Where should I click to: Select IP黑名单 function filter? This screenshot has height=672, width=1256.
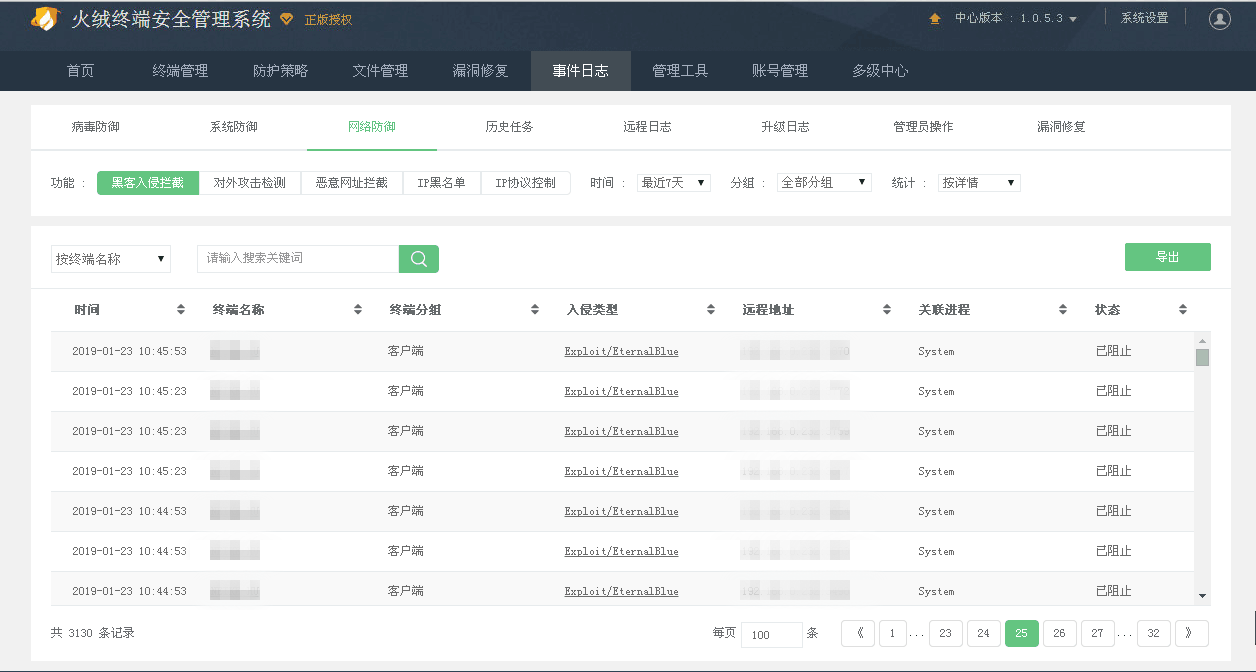pos(441,183)
